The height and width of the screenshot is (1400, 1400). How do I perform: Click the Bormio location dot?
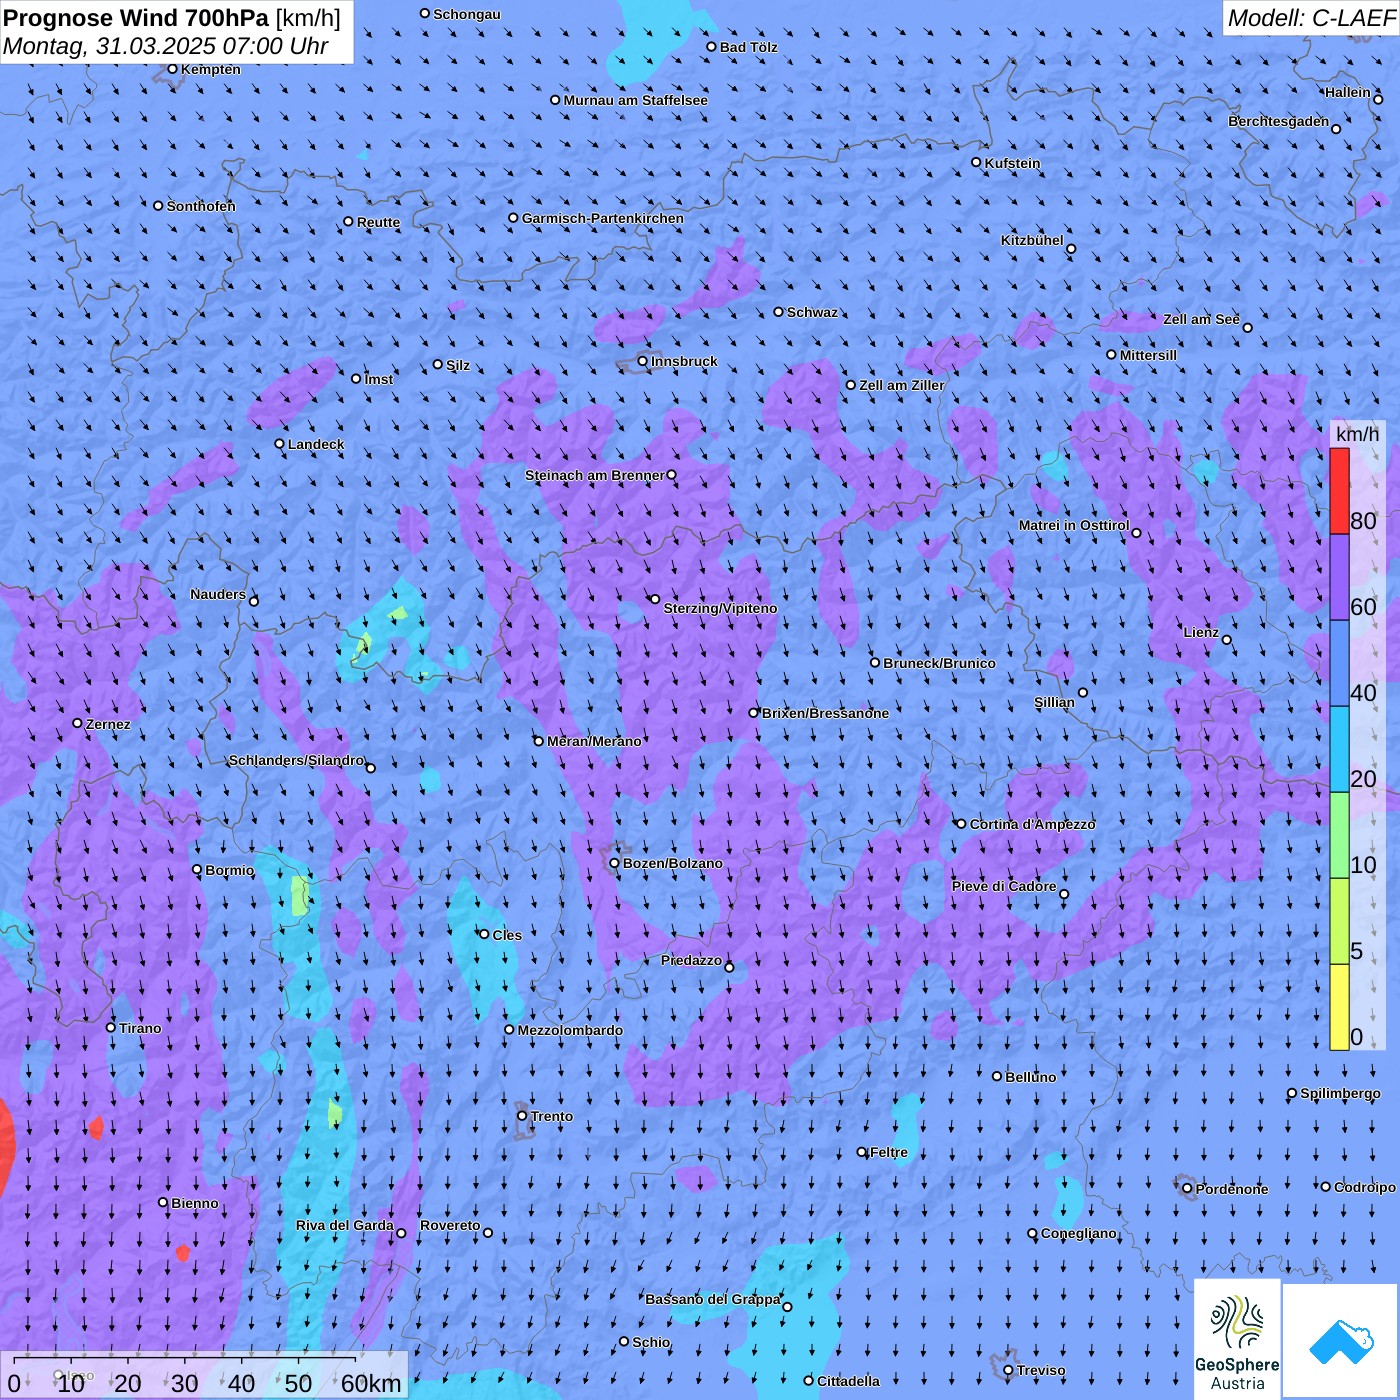pos(197,870)
